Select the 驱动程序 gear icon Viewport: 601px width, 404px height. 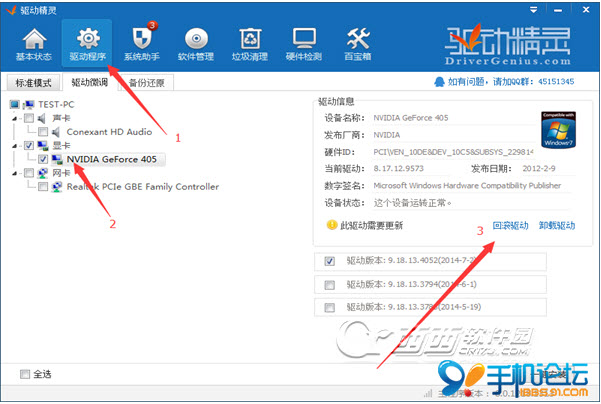click(88, 38)
